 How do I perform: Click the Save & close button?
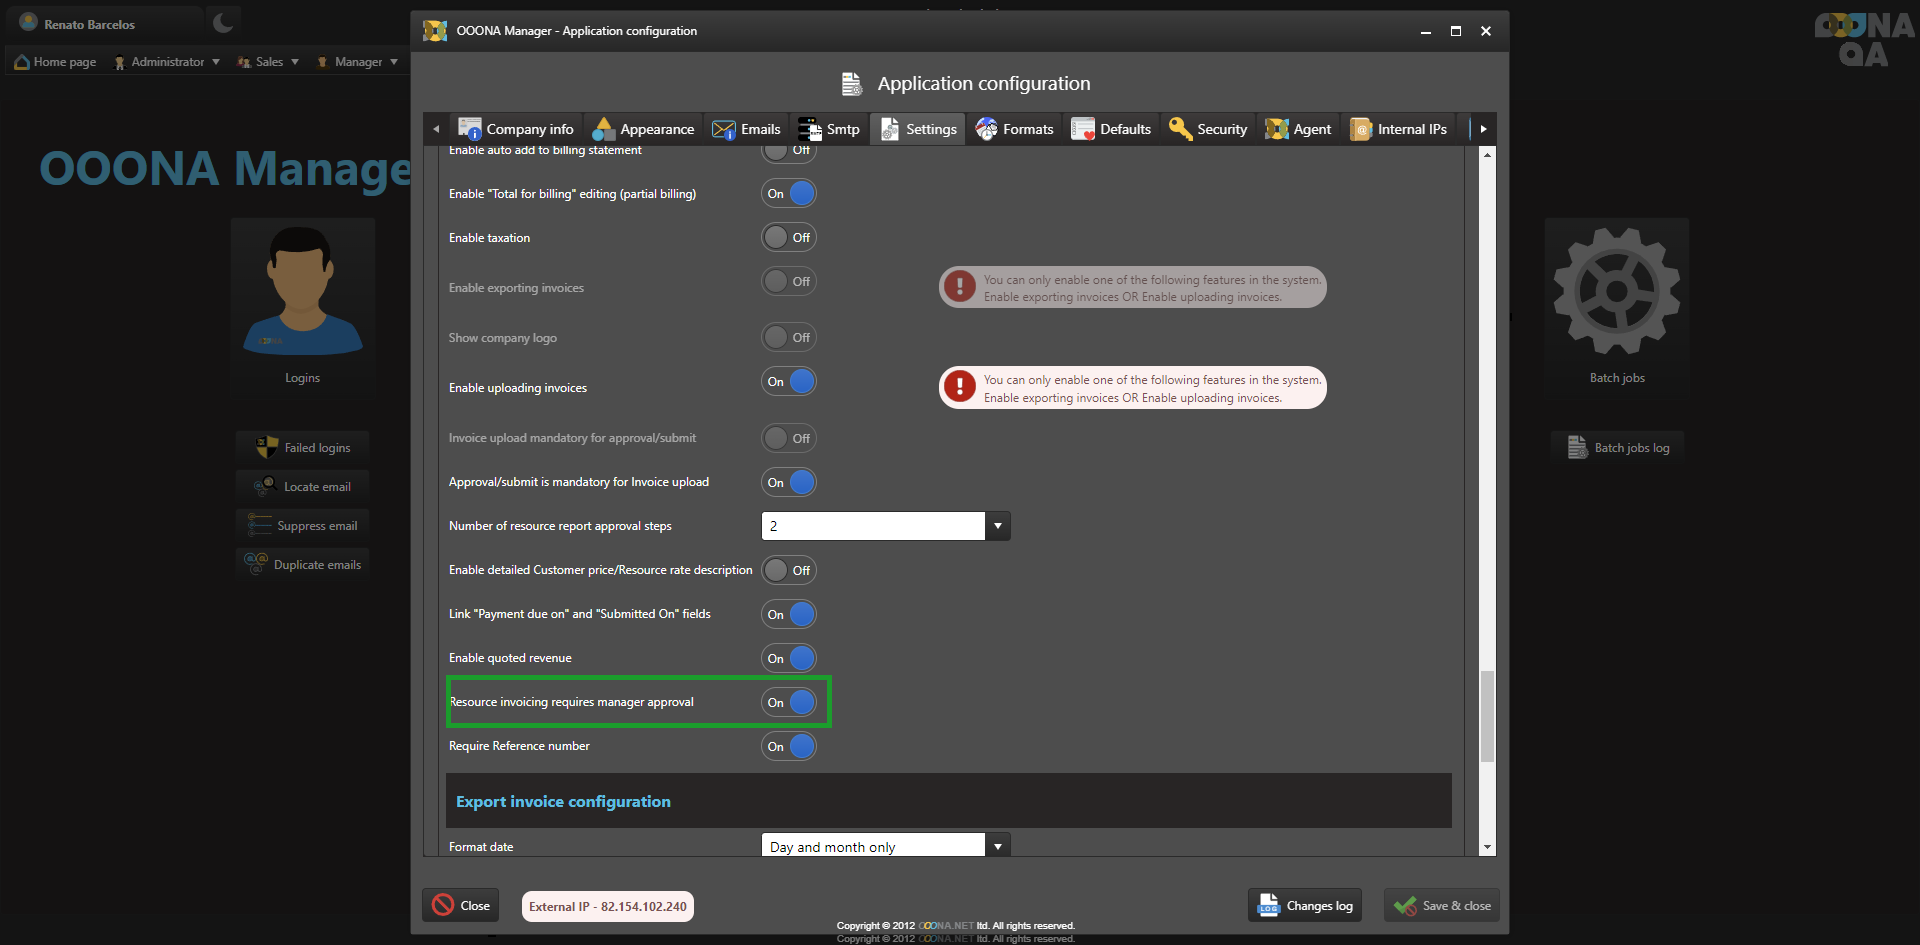coord(1442,906)
